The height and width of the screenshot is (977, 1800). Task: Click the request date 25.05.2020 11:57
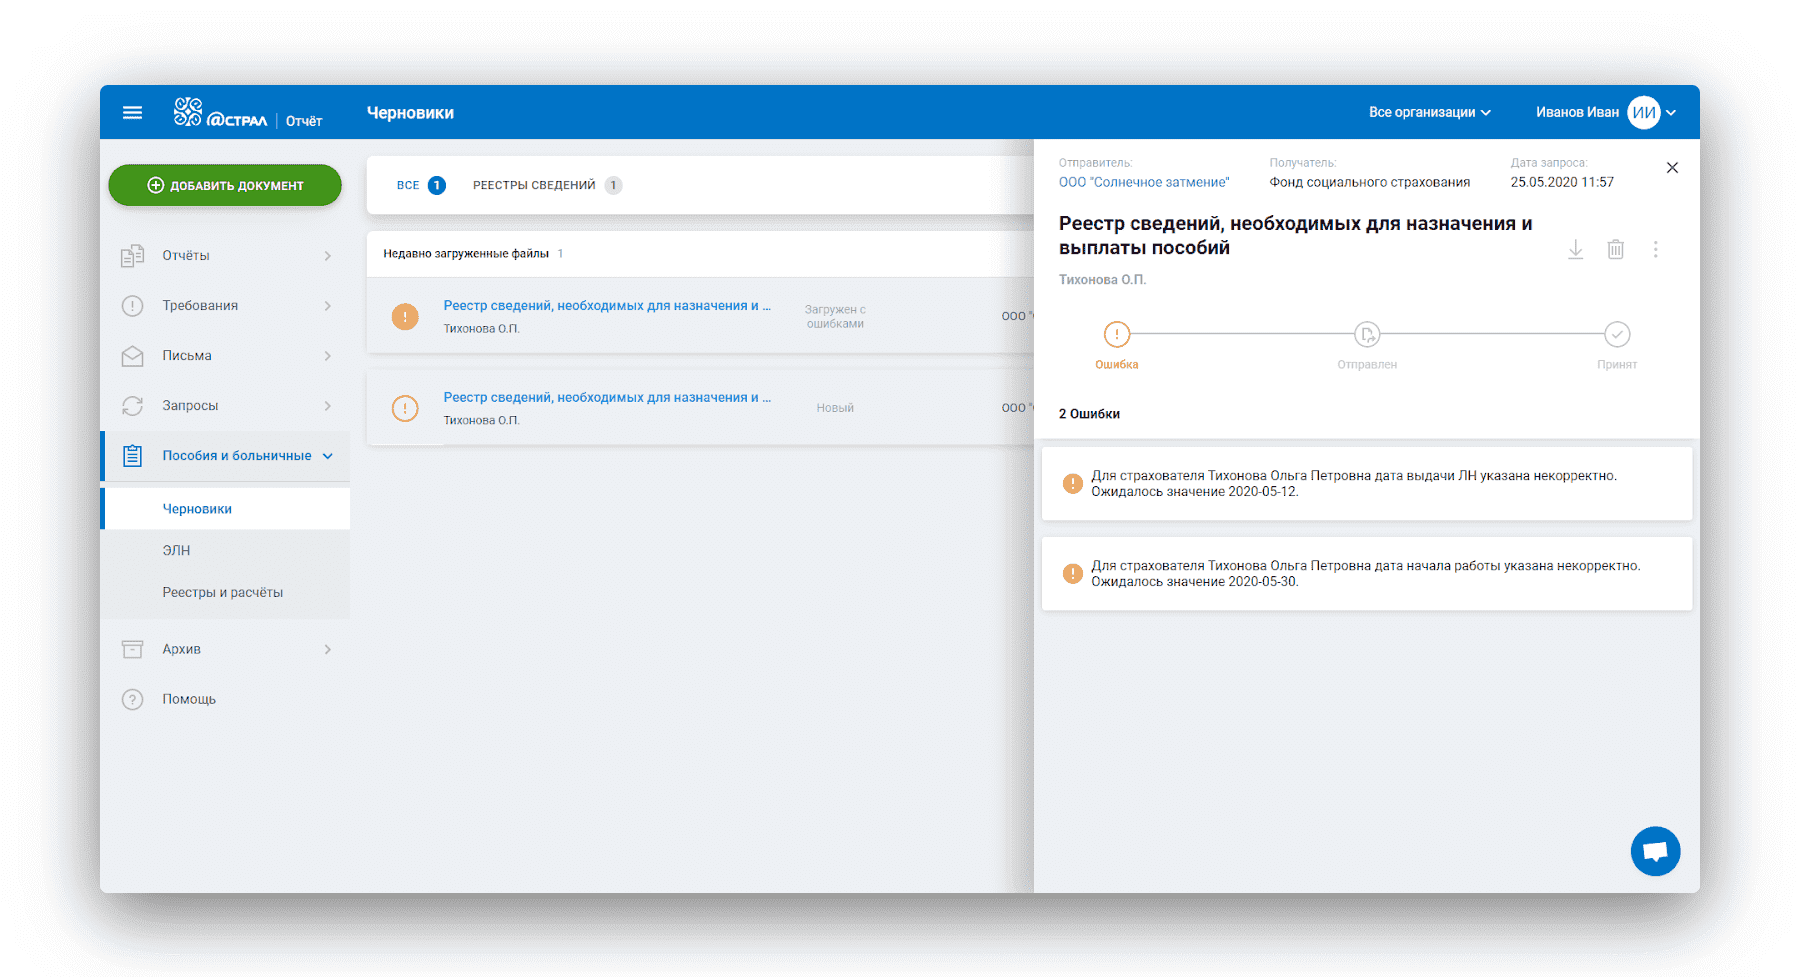pos(1562,182)
